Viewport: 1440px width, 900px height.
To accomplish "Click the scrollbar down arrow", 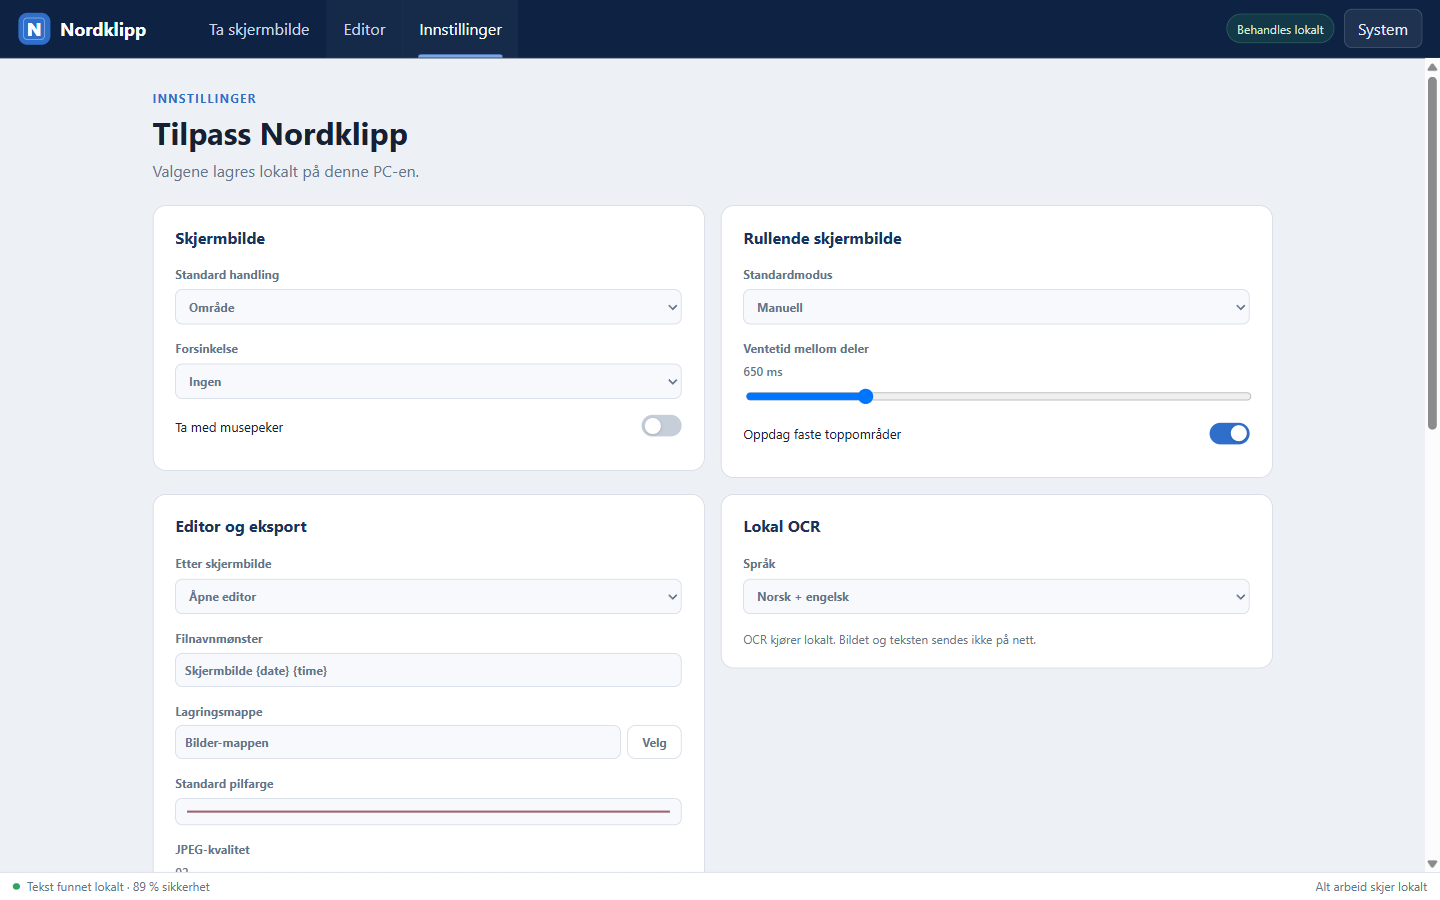I will click(1432, 864).
